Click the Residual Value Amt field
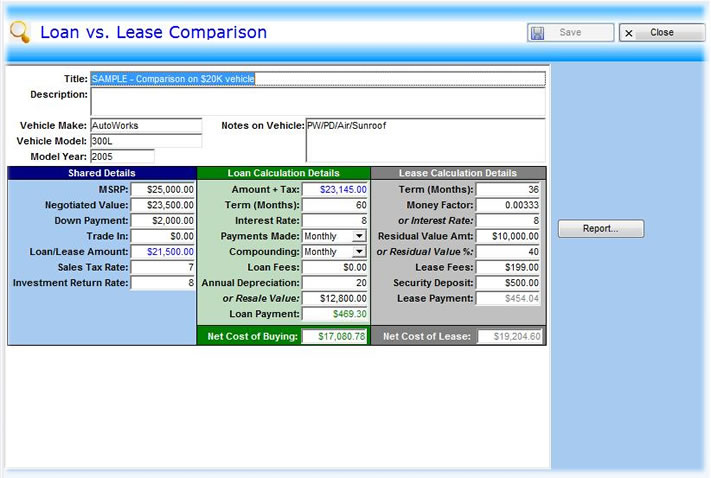Viewport: 711px width, 478px height. point(508,236)
